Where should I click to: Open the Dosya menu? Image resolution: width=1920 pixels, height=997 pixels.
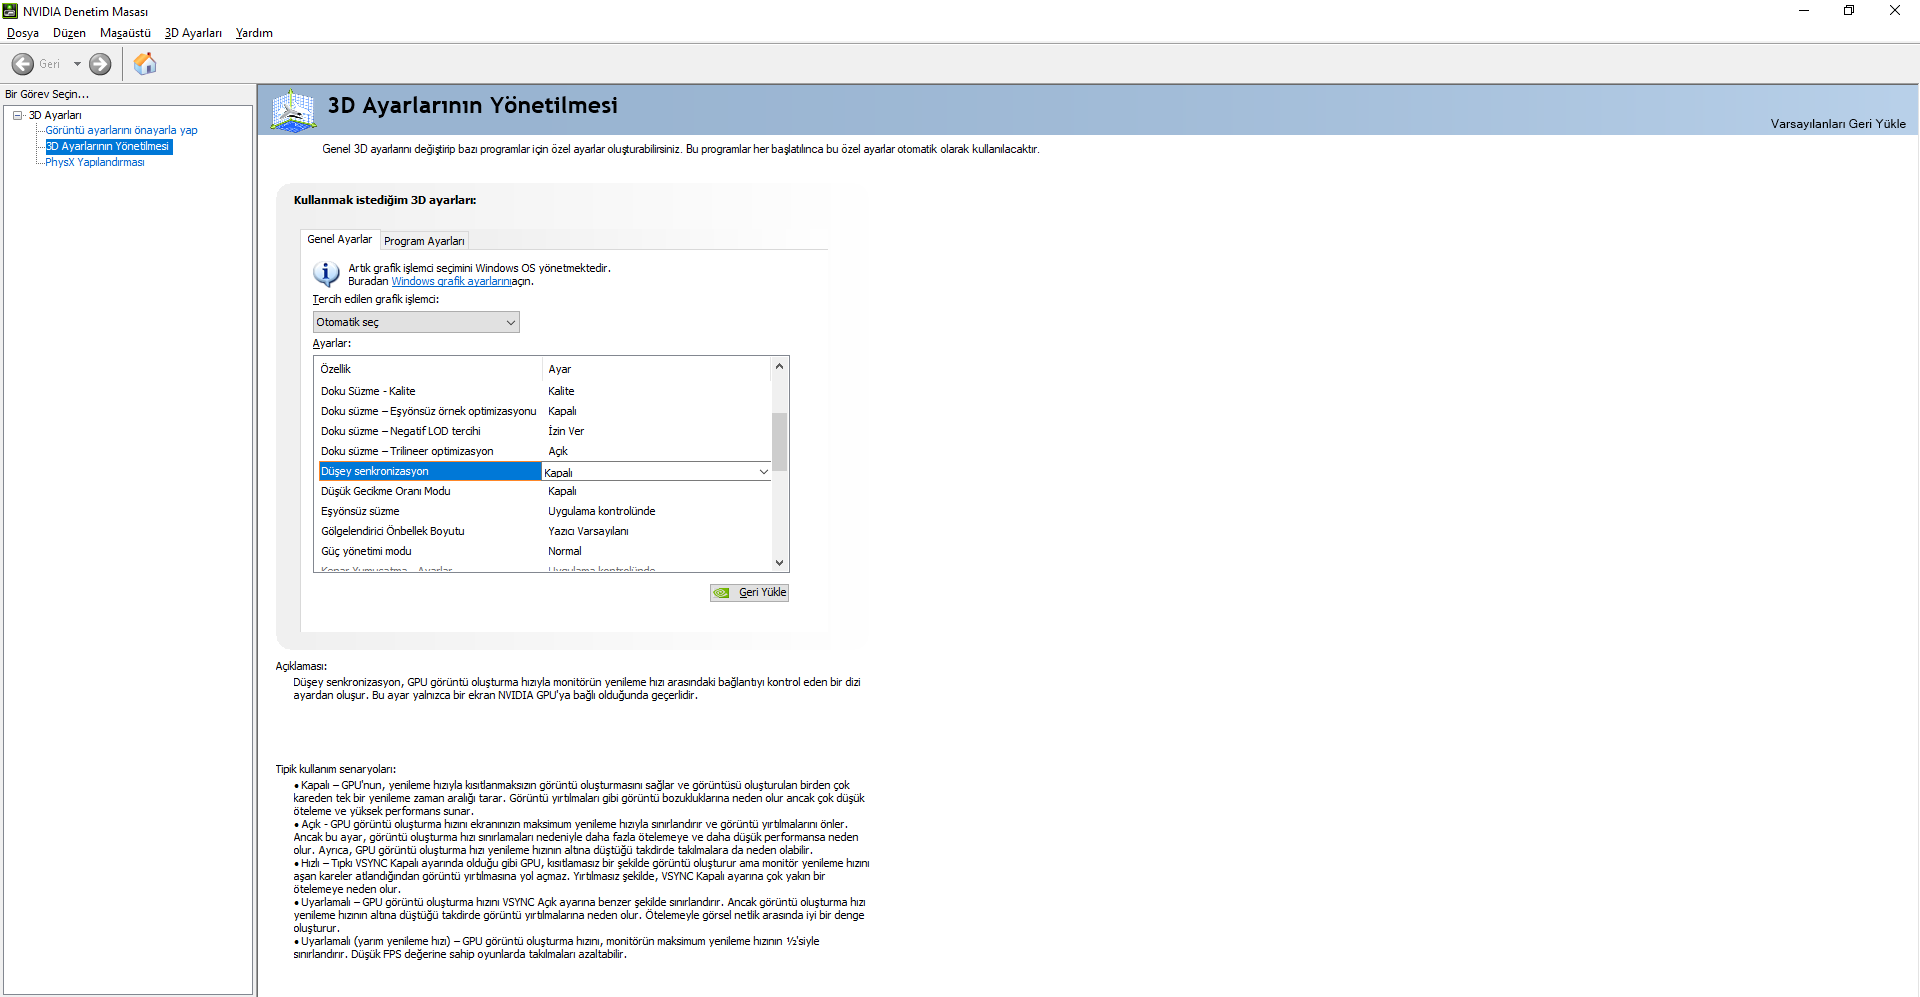pyautogui.click(x=23, y=33)
